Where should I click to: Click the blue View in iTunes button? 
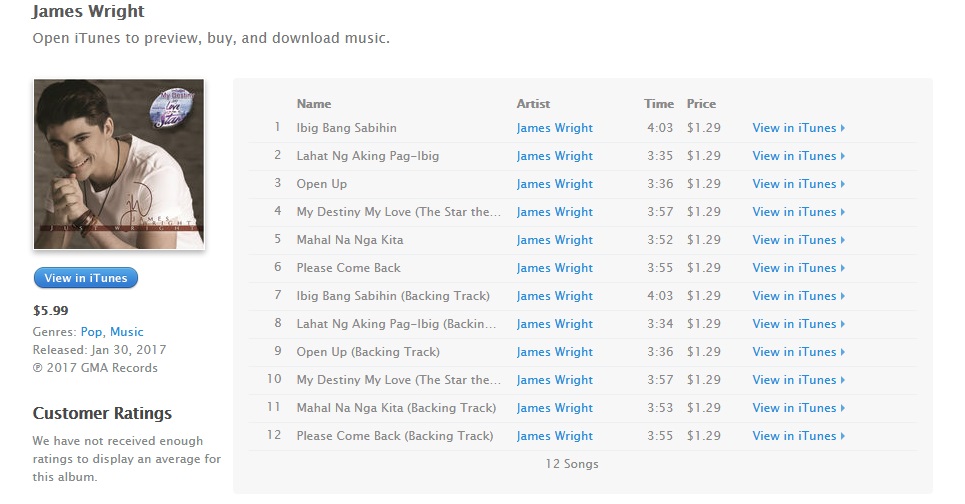pos(86,278)
